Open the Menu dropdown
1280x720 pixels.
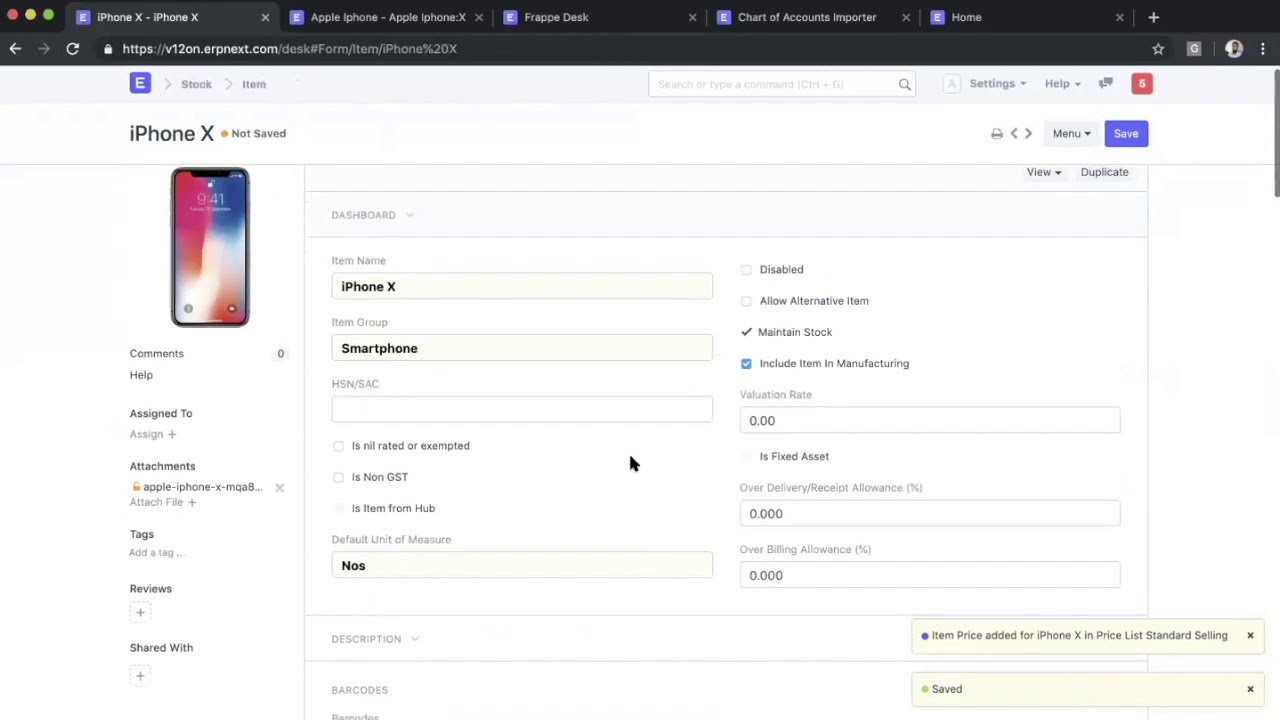(1071, 134)
